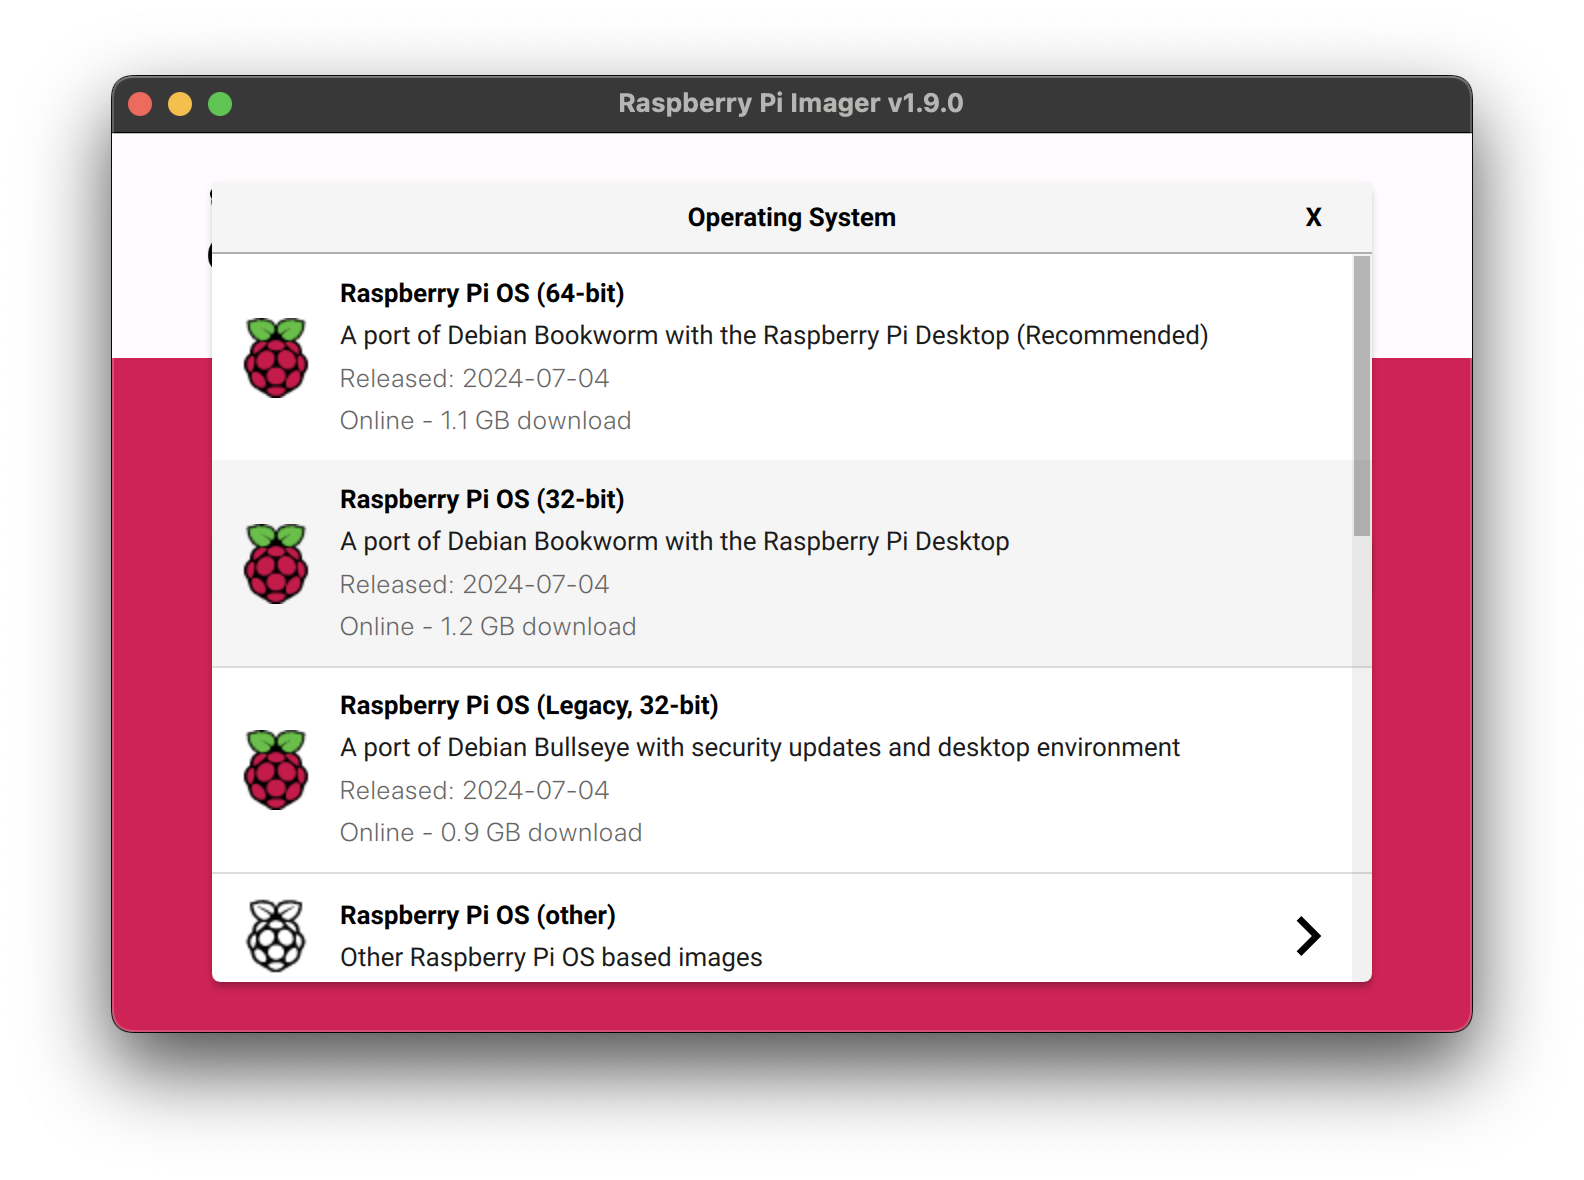Select Raspberry Pi OS (Legacy, 32-bit) title
The image size is (1584, 1180).
[x=529, y=705]
